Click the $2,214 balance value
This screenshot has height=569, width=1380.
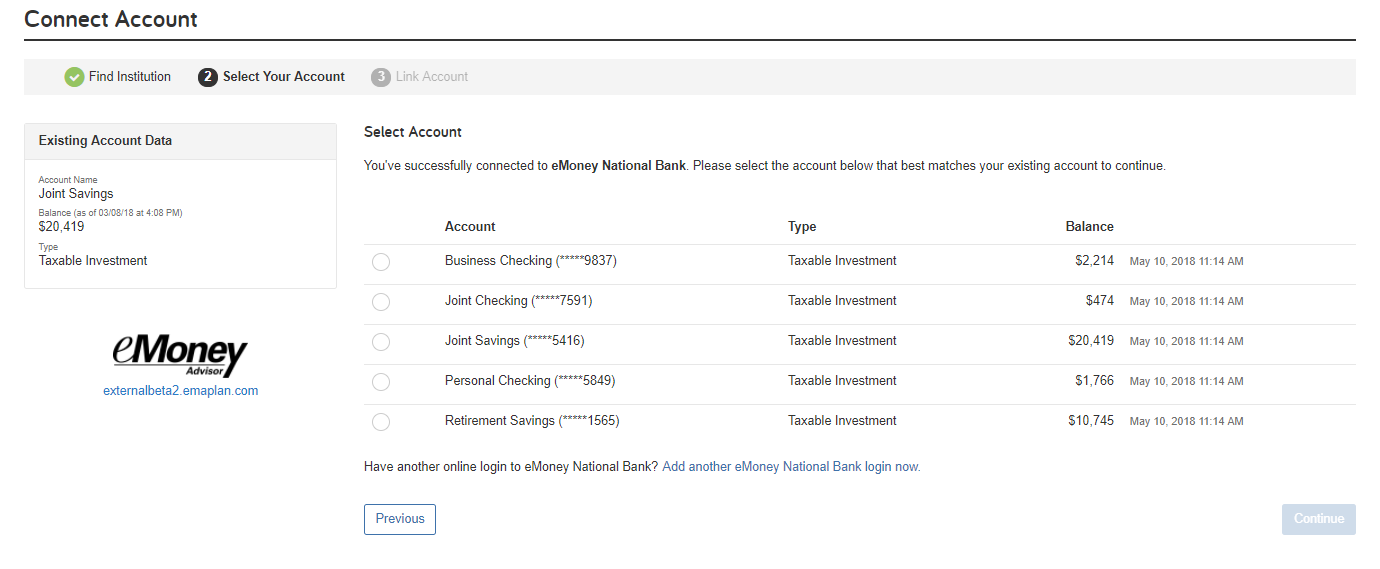1095,261
